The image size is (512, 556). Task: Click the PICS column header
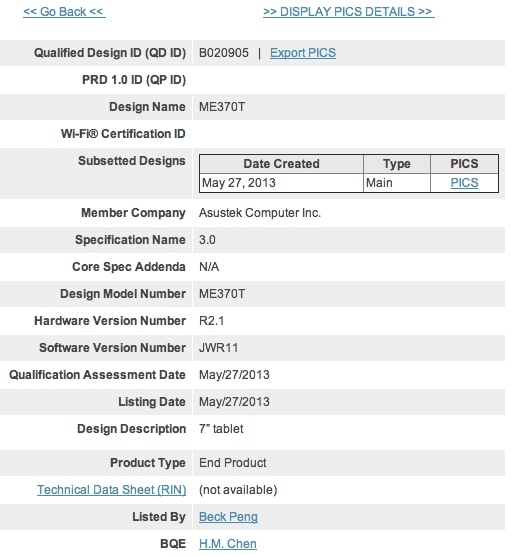(x=464, y=164)
